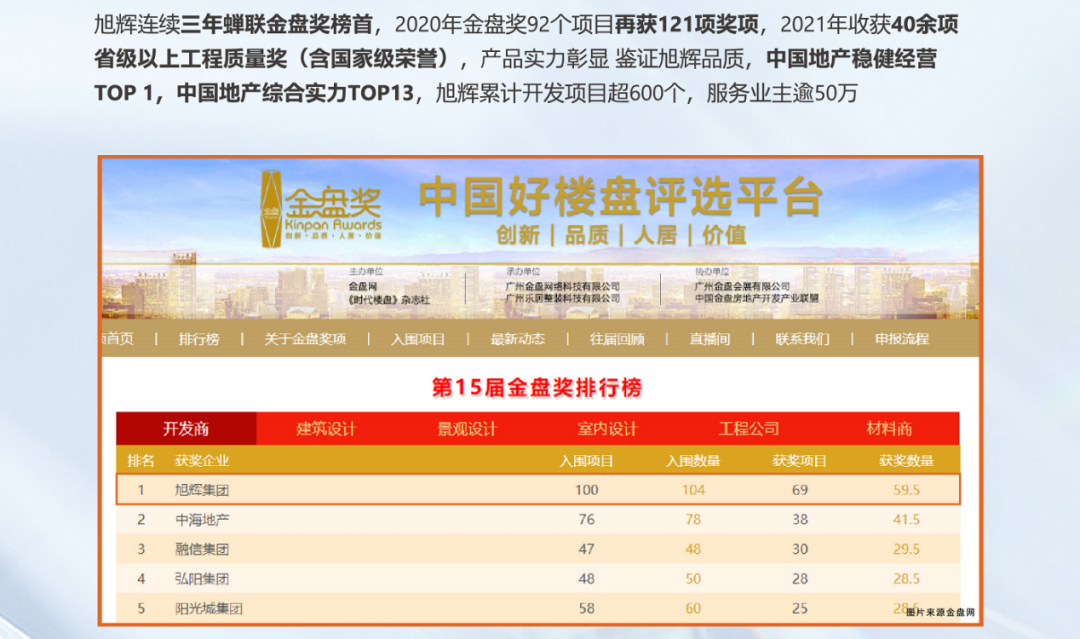Click the 中国金盘房地产开发产业联盟 text
This screenshot has height=639, width=1080.
point(757,298)
